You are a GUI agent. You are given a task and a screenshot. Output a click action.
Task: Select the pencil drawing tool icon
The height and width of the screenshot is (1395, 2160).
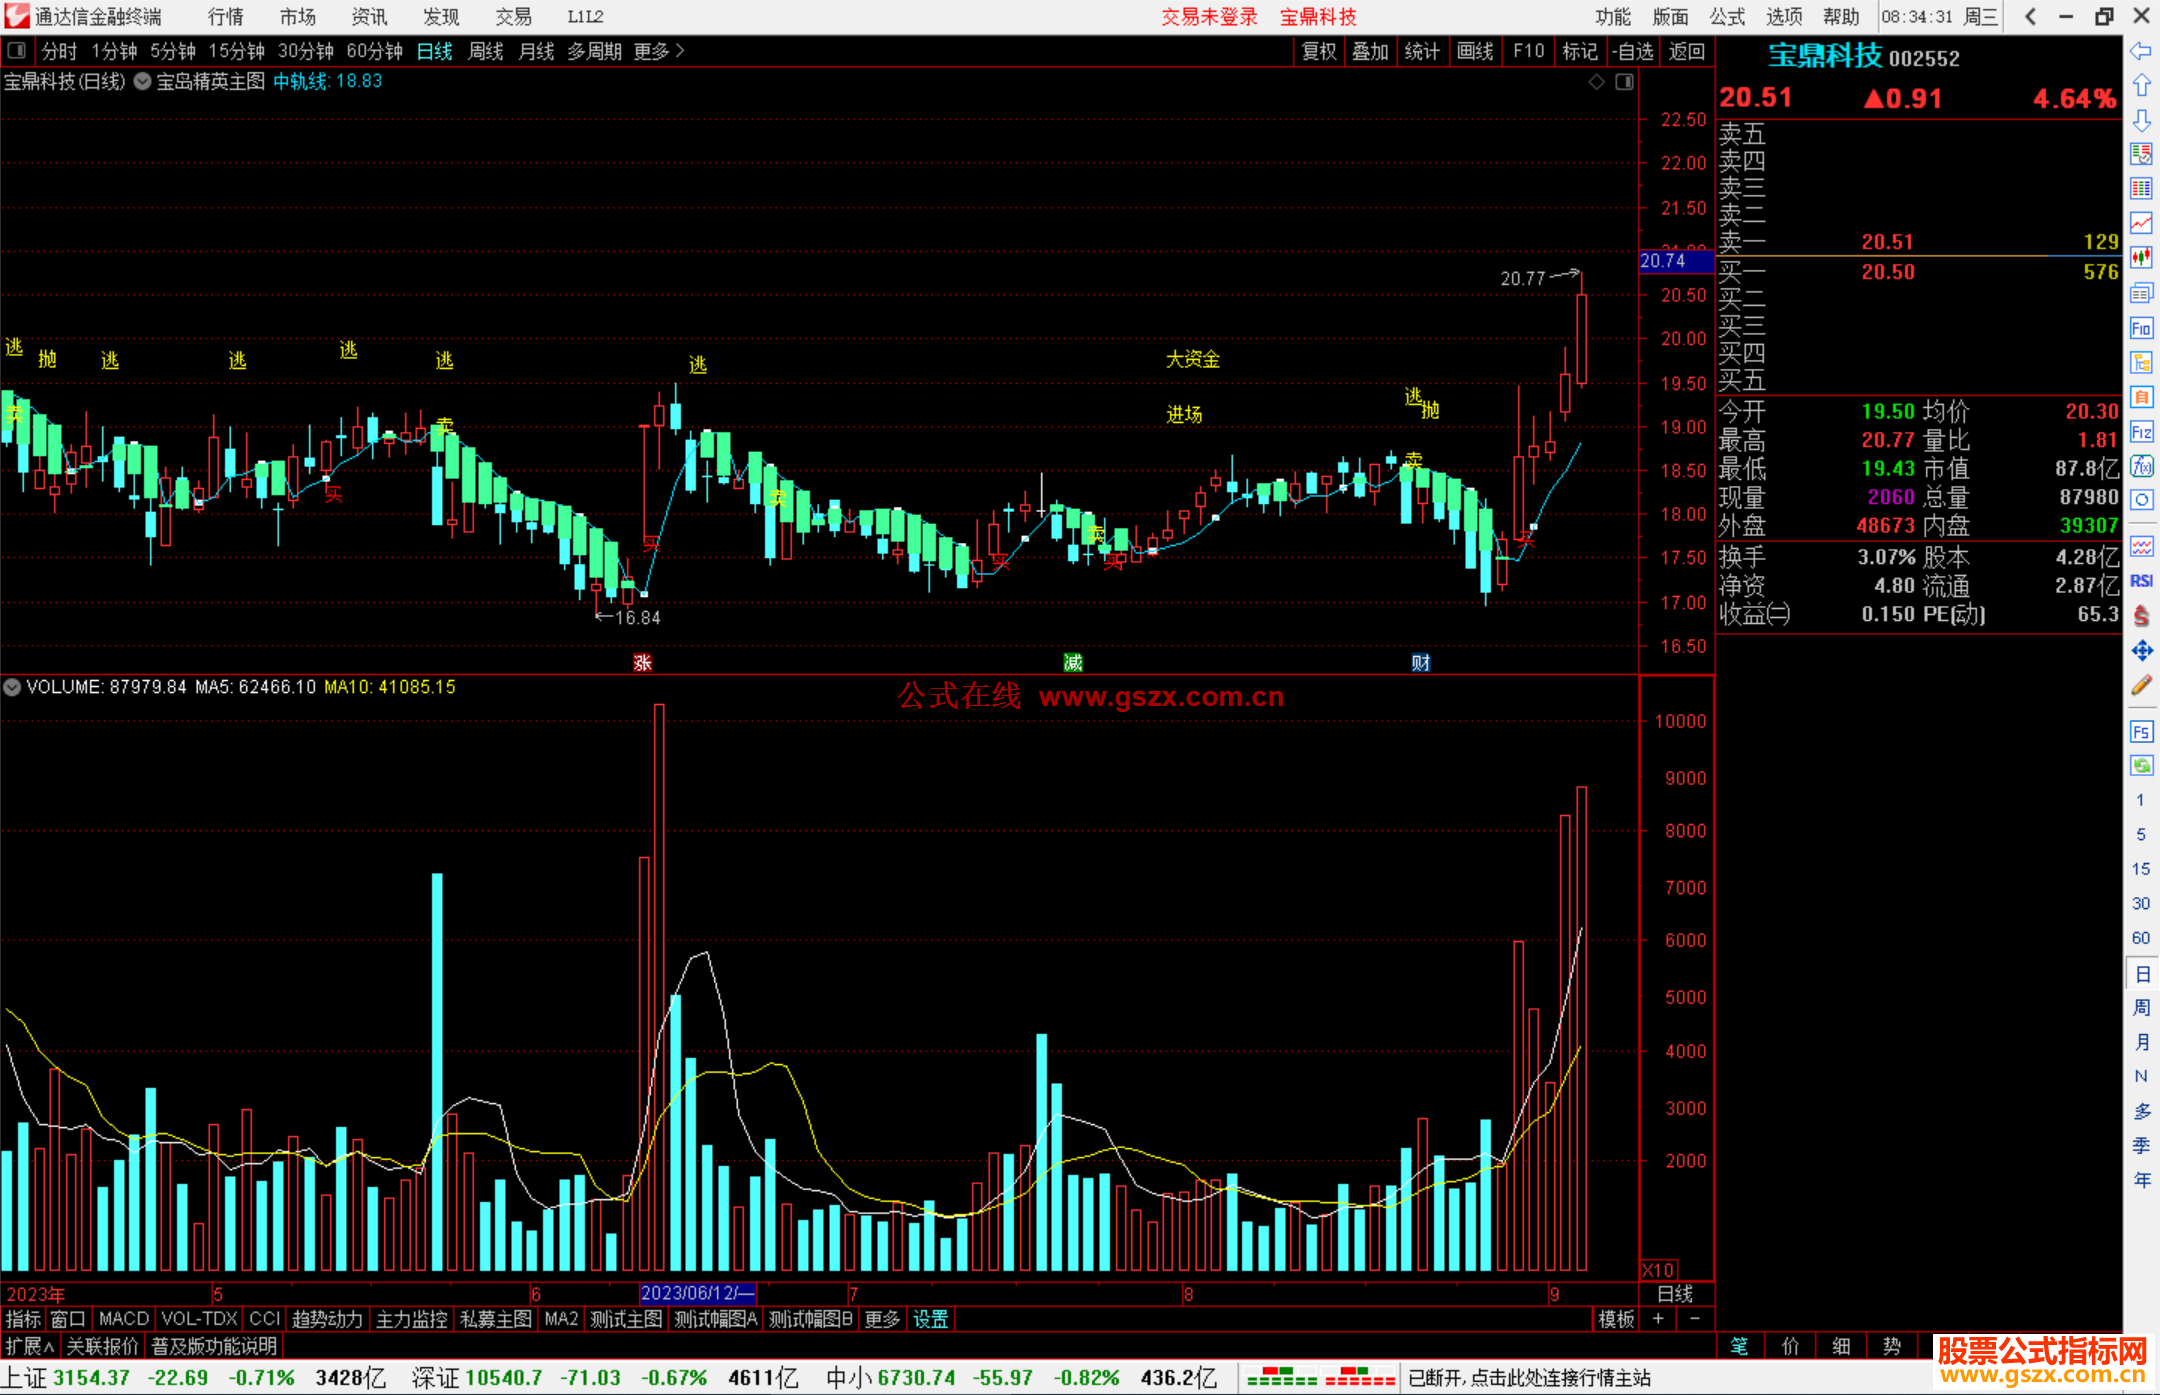point(2141,686)
